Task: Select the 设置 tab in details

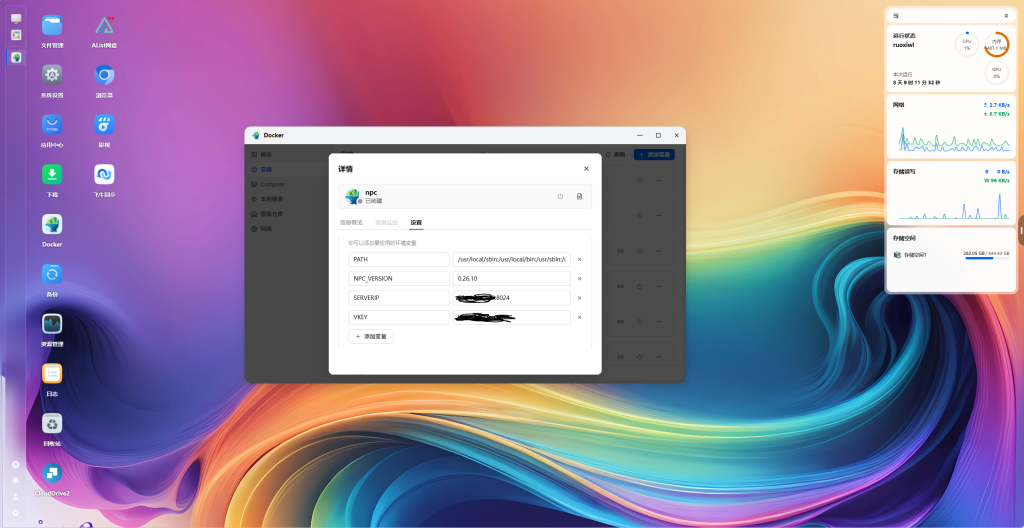Action: pos(416,222)
